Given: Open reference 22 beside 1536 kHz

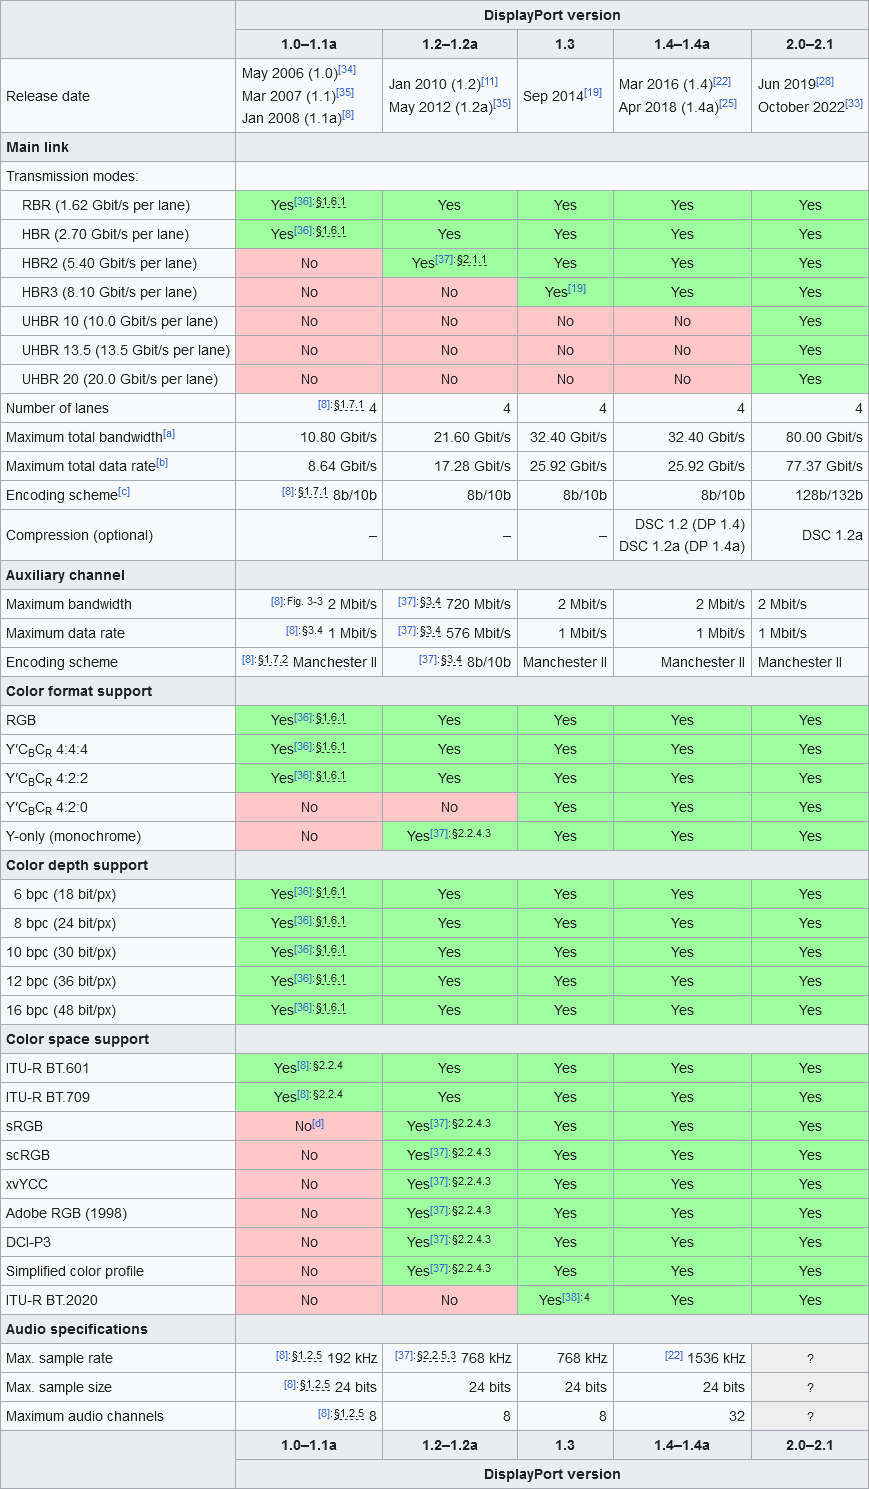Looking at the screenshot, I should click(x=674, y=1356).
